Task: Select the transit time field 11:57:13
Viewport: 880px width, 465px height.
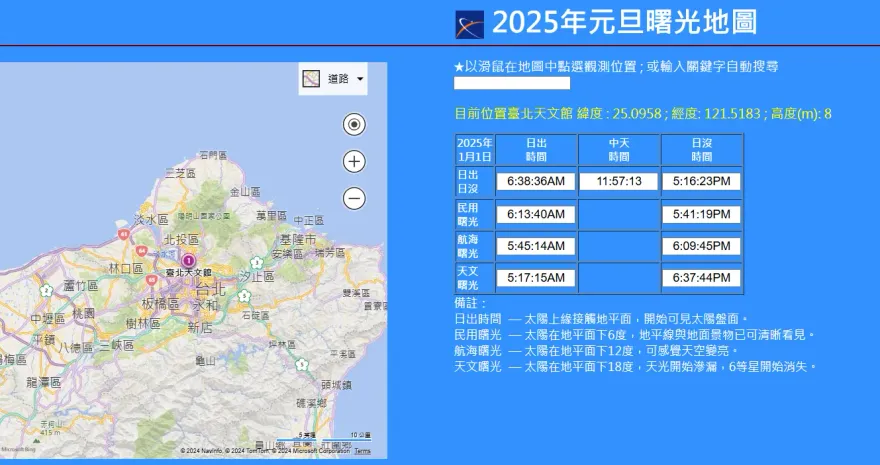Action: 618,181
